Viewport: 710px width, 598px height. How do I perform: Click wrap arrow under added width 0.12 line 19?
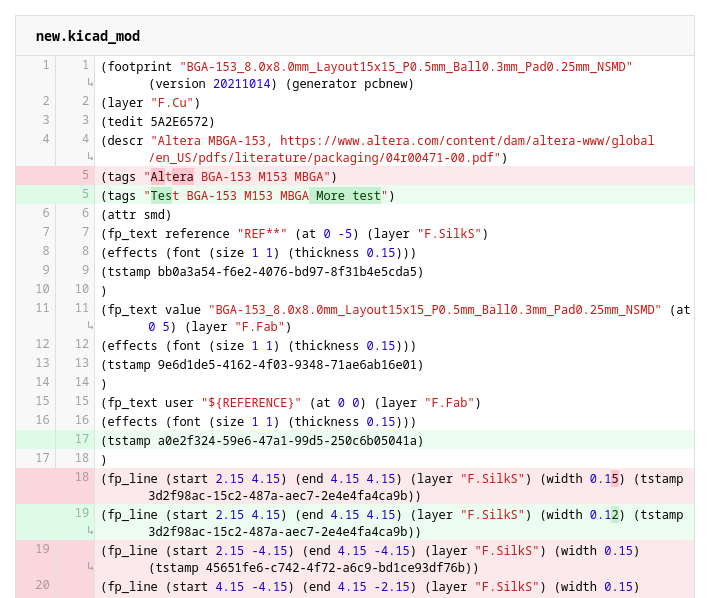[x=88, y=532]
